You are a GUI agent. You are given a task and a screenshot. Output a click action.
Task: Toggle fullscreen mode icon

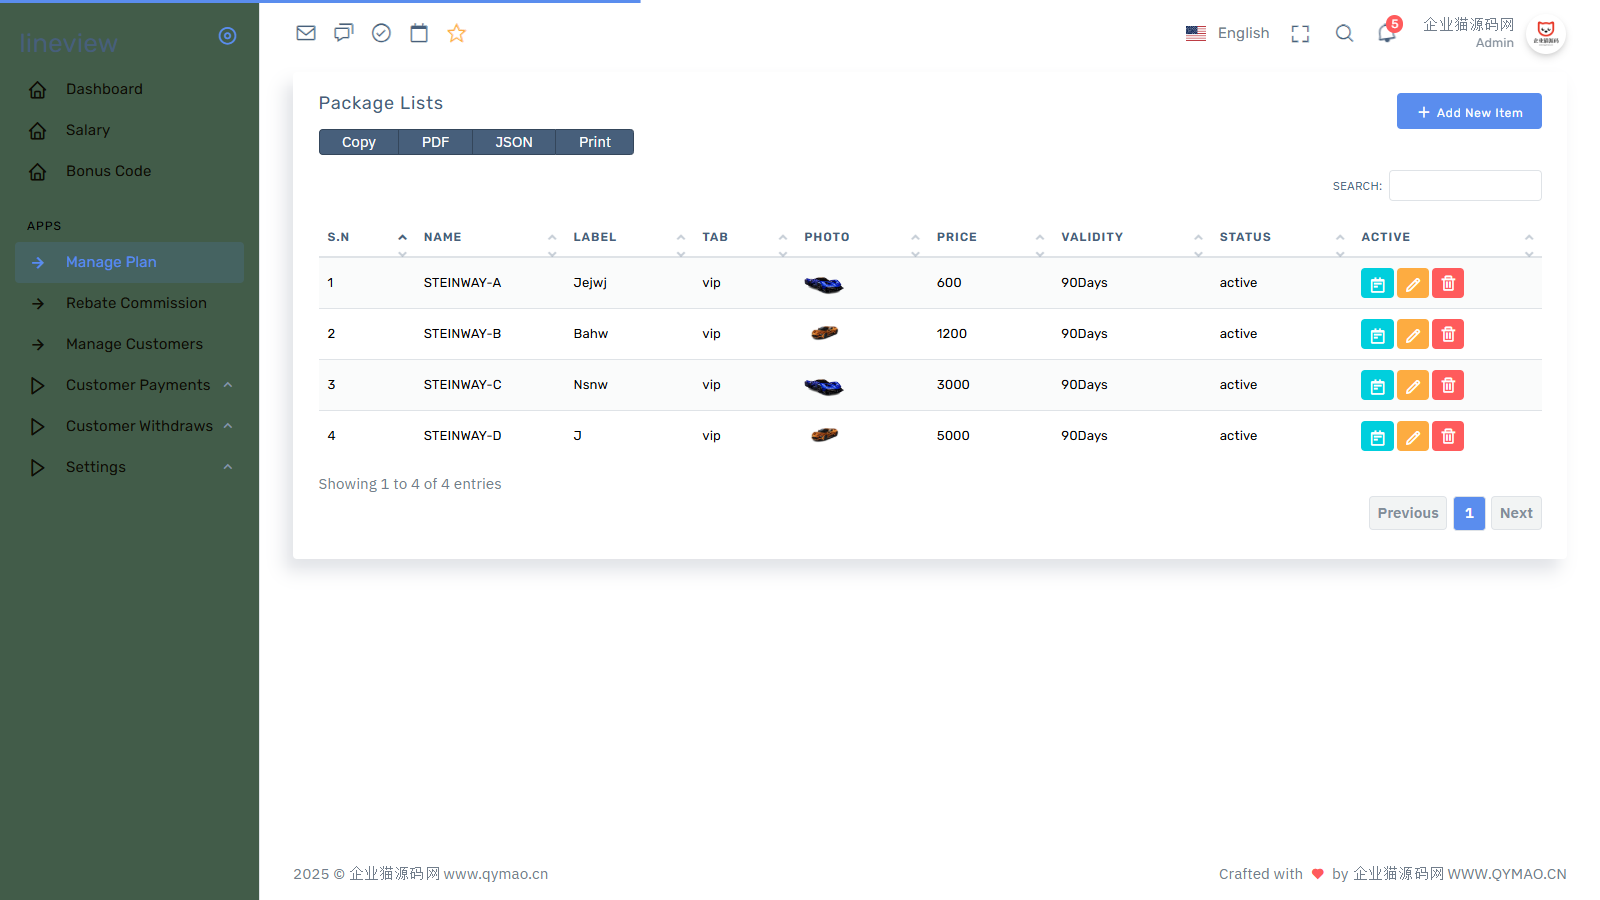pyautogui.click(x=1300, y=34)
